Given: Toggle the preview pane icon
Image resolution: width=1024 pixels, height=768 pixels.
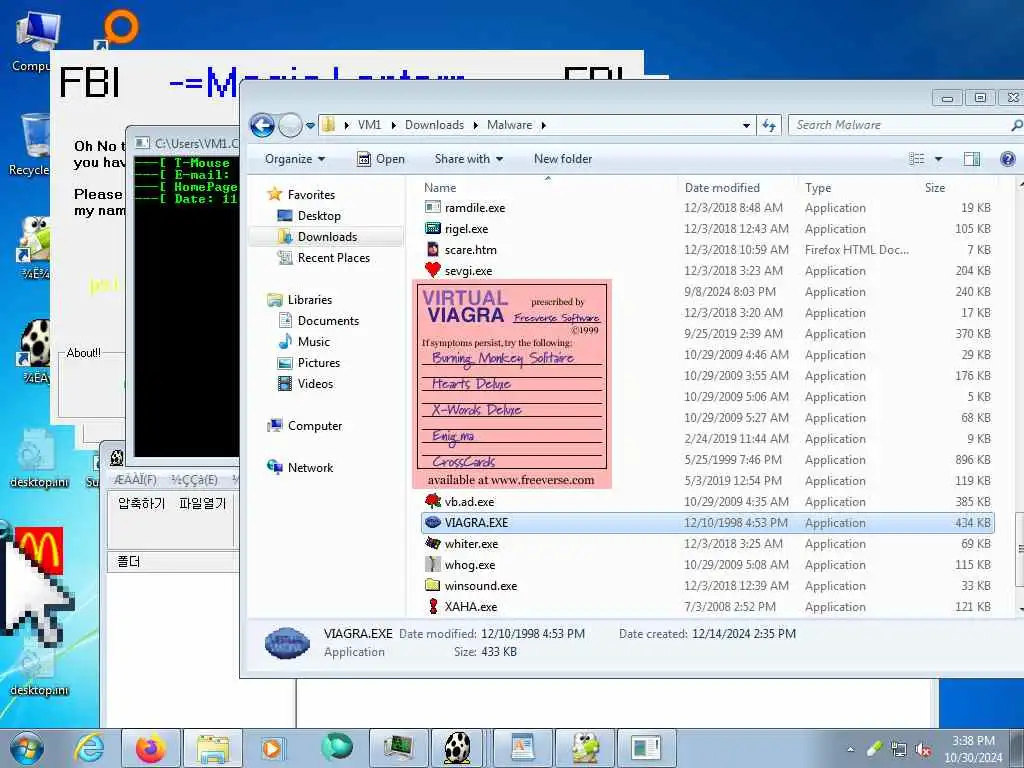Looking at the screenshot, I should (x=972, y=159).
